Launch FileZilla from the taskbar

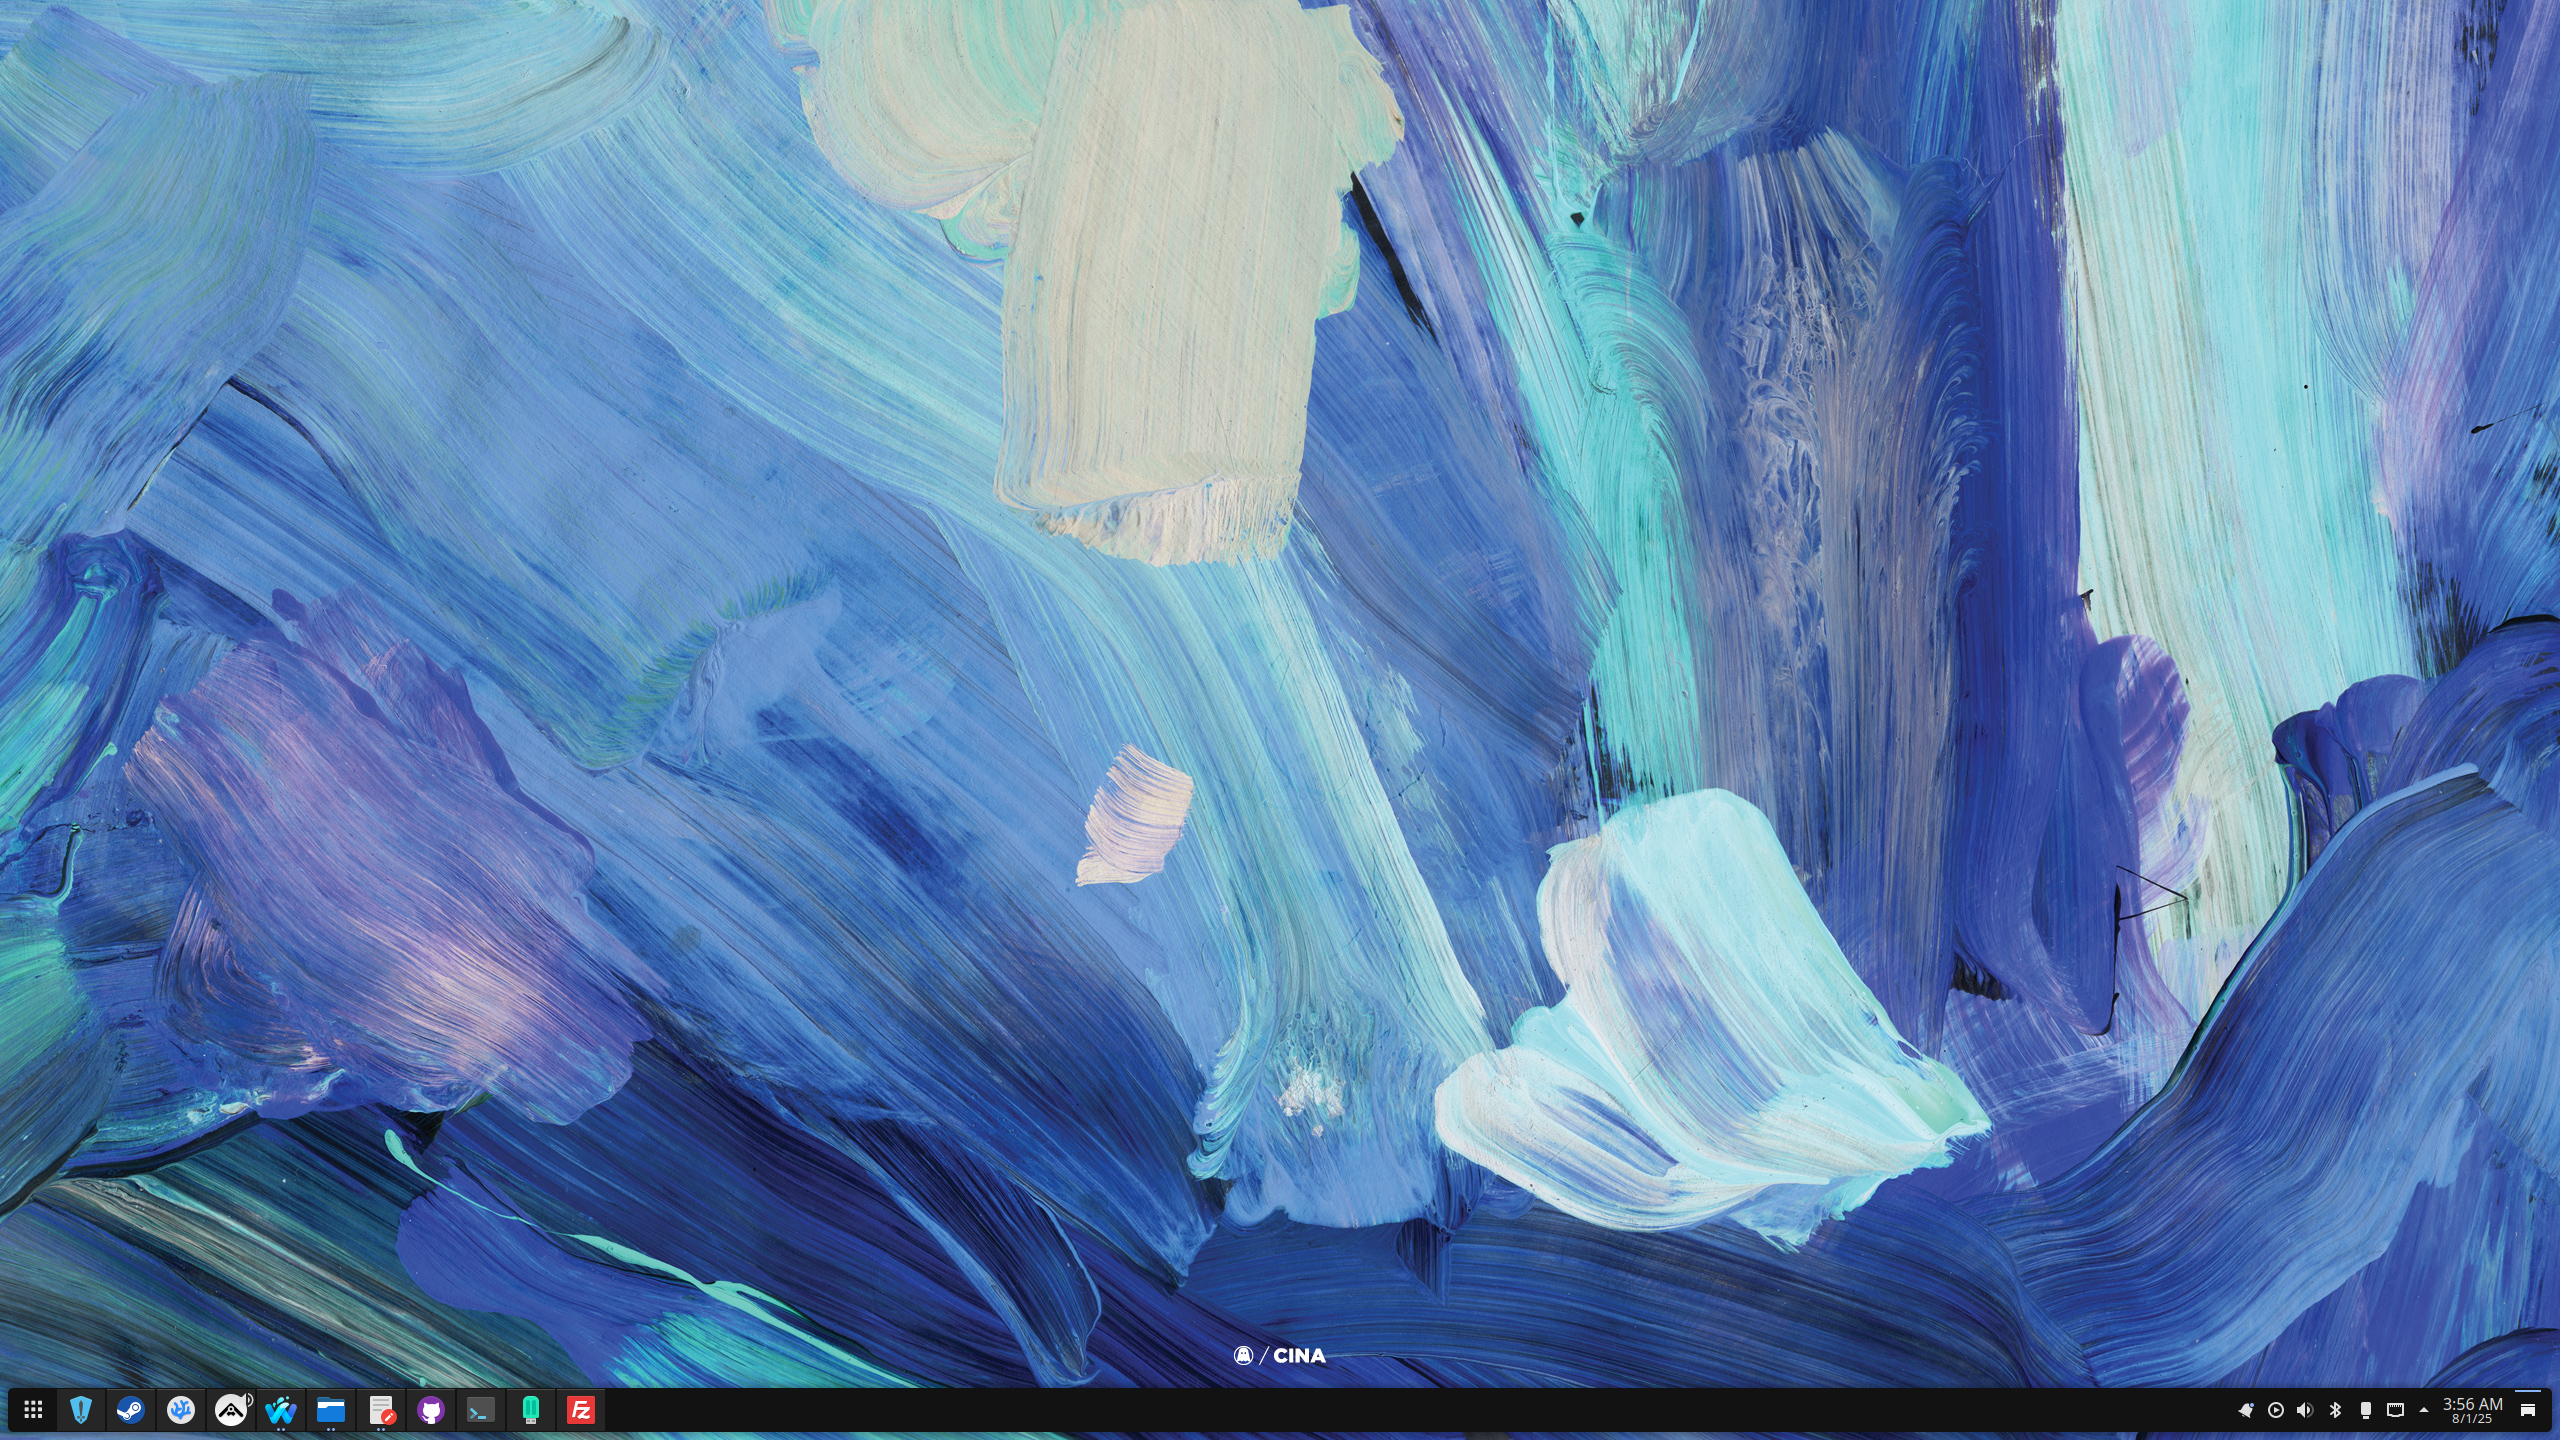coord(581,1410)
